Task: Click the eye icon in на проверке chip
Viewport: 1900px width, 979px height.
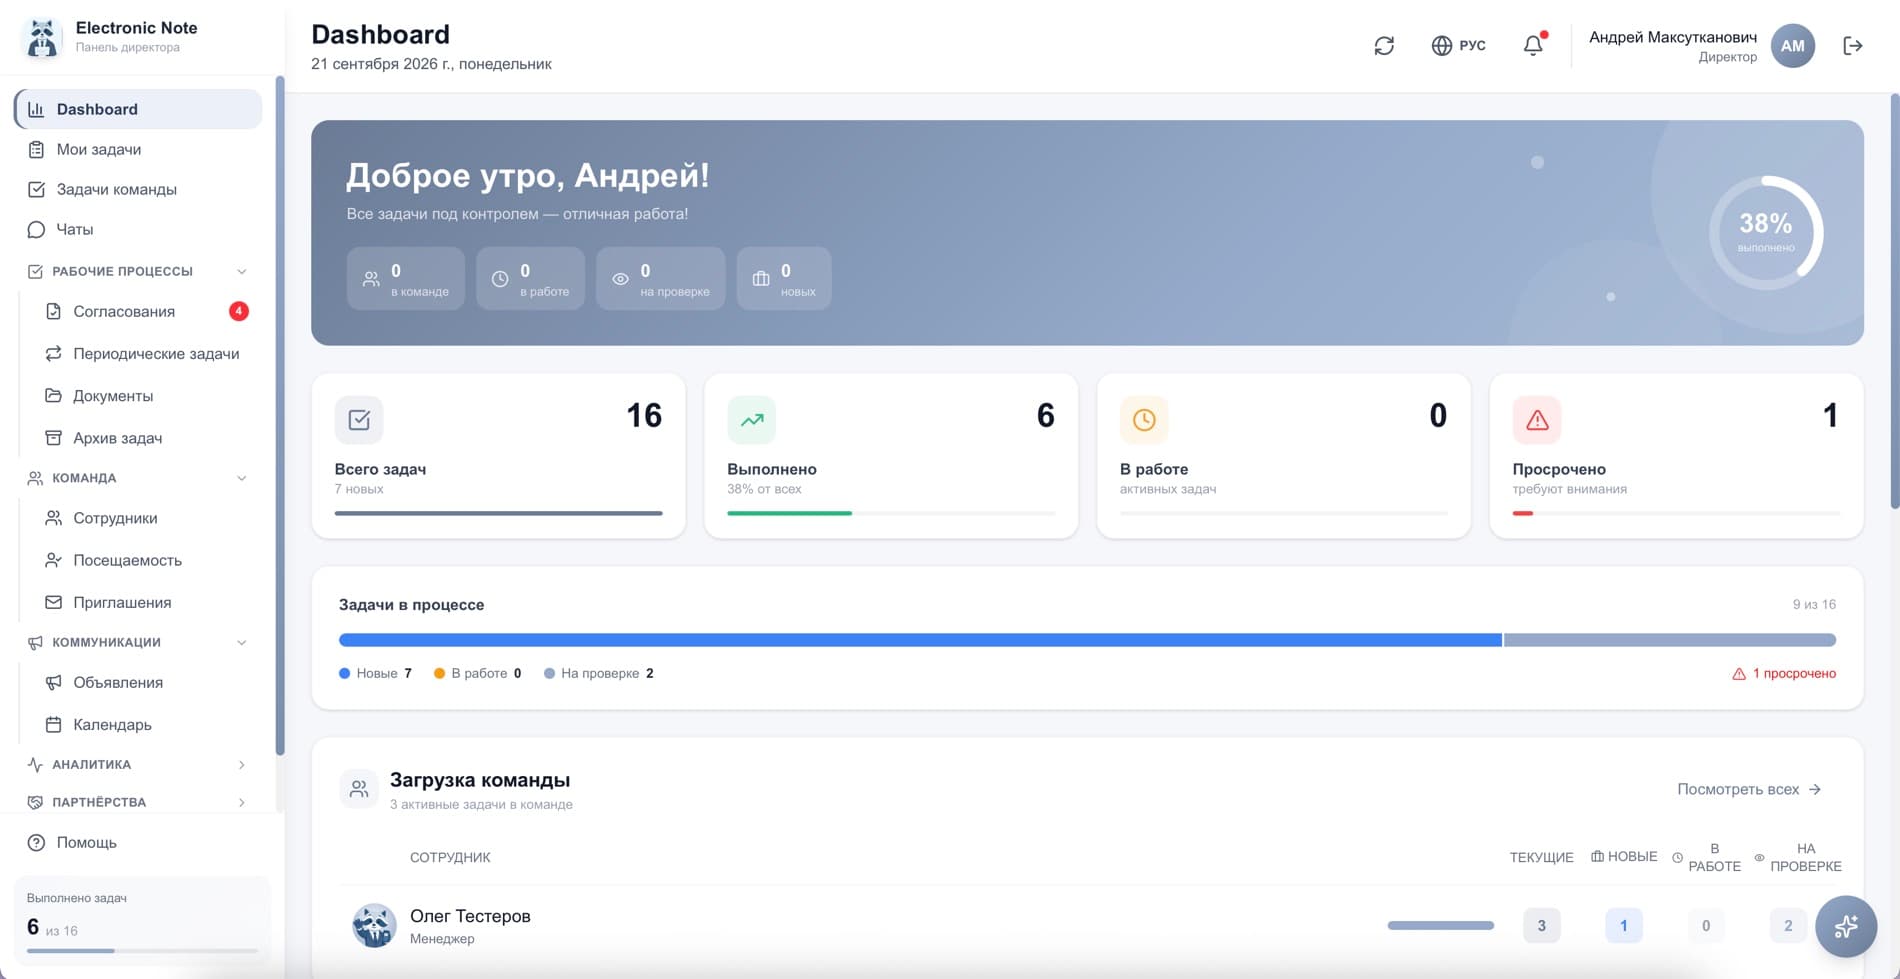Action: (620, 279)
